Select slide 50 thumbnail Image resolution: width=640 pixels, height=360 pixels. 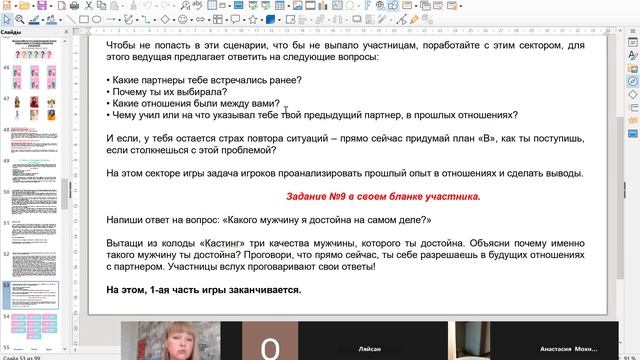[34, 202]
